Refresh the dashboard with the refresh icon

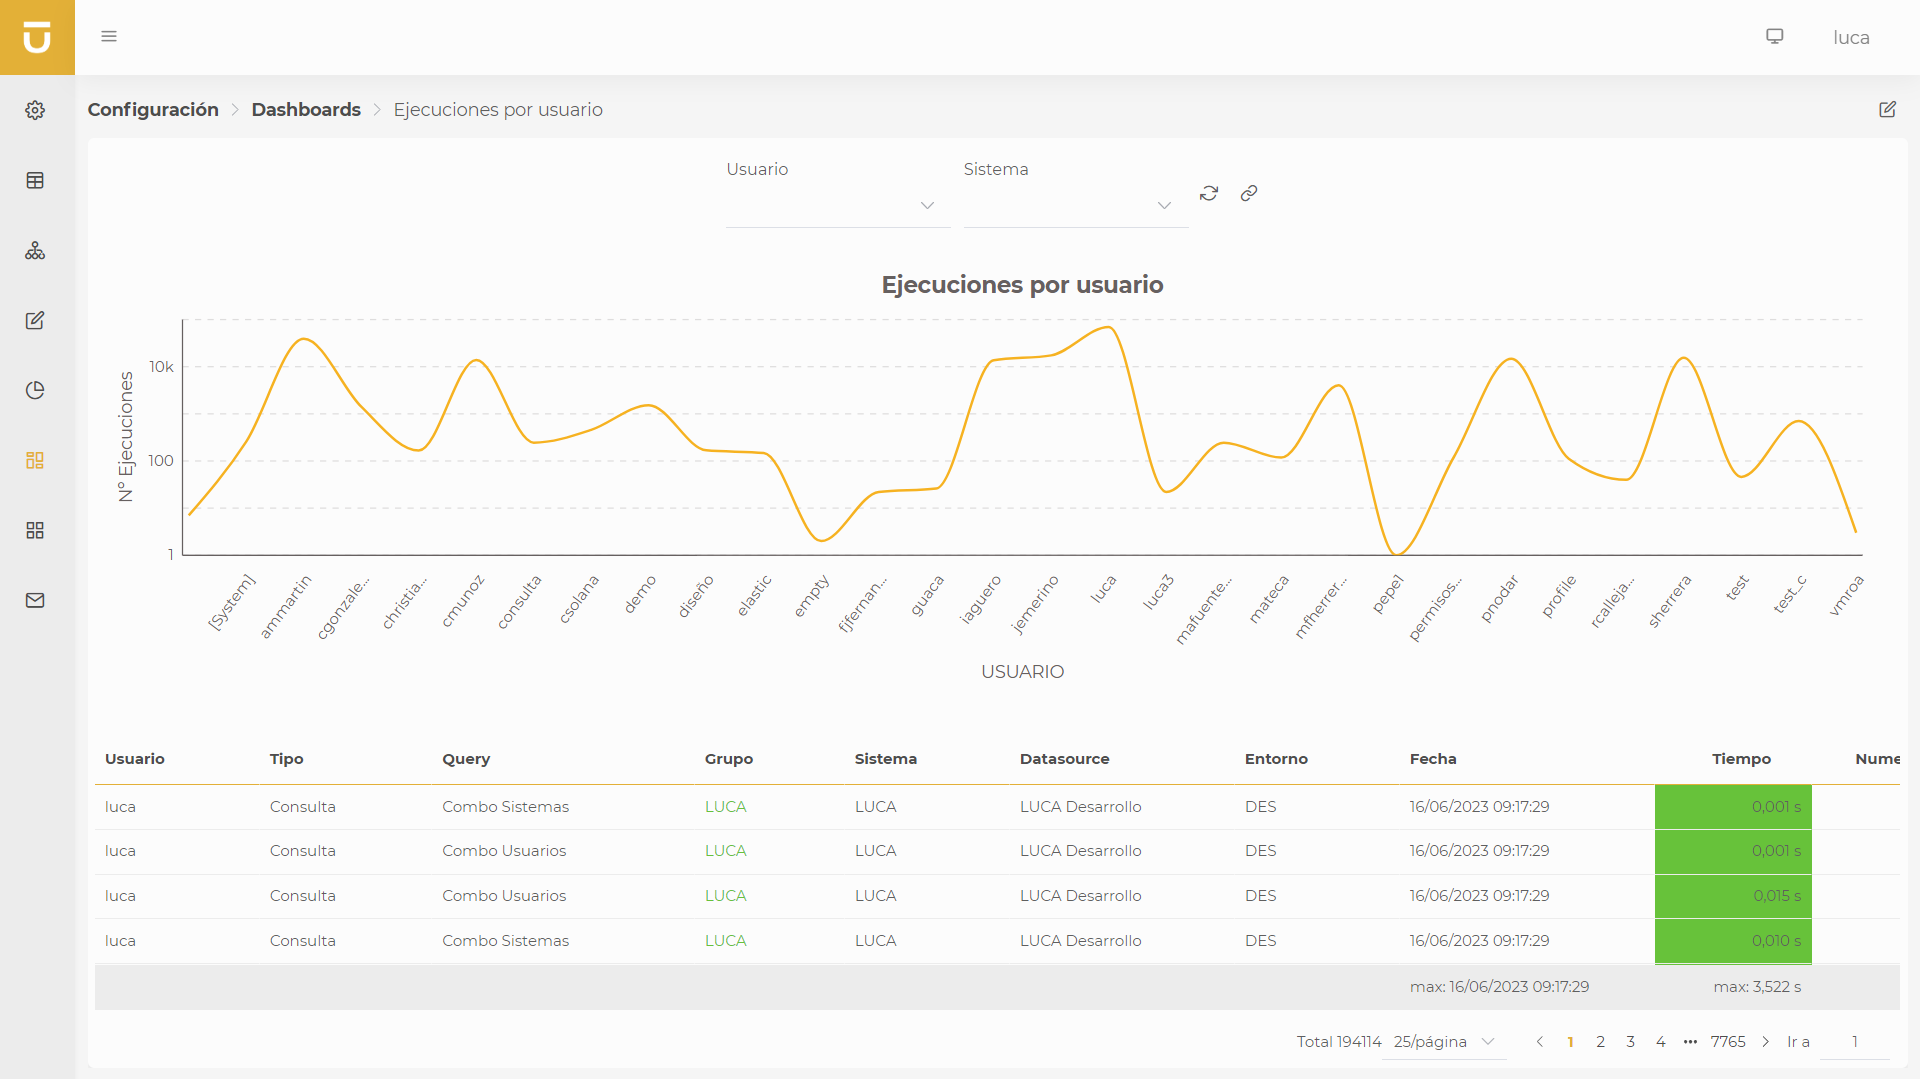pos(1209,193)
